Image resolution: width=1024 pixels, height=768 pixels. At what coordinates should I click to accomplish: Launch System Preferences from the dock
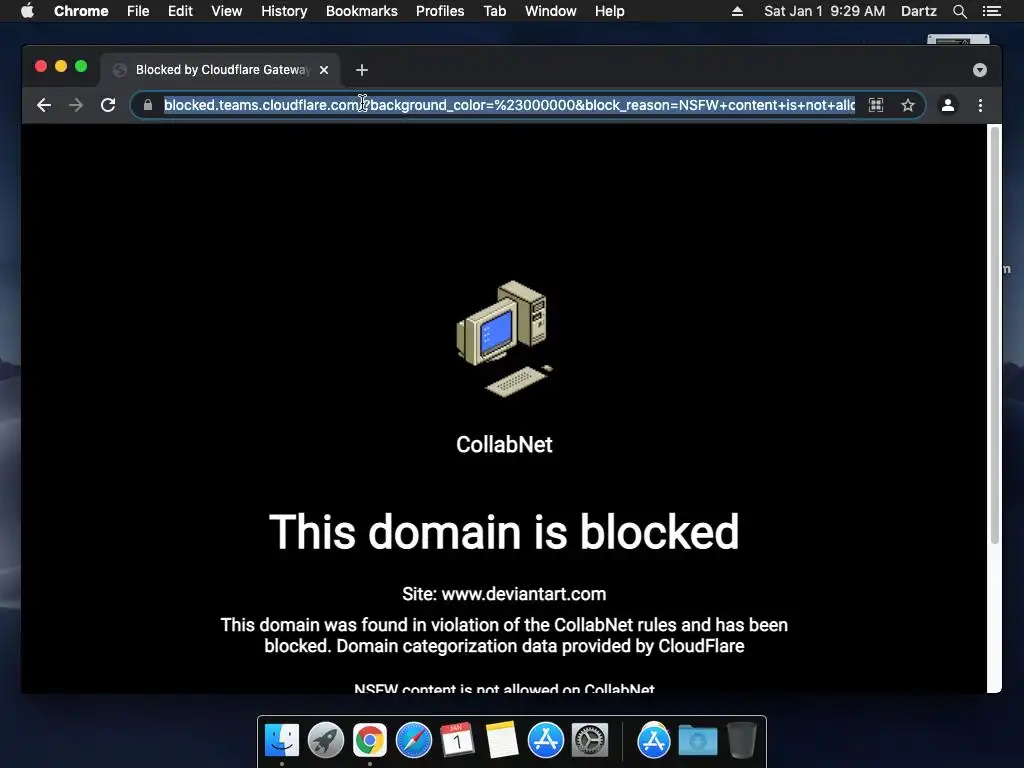[590, 741]
